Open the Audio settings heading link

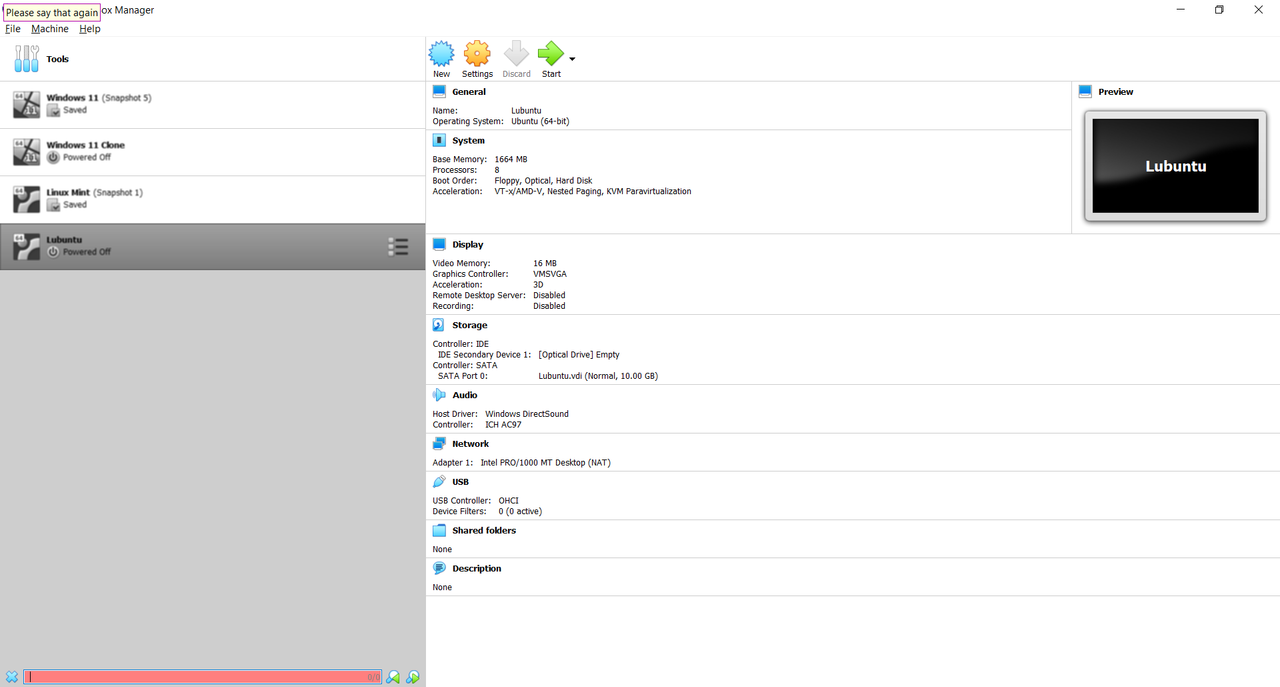465,396
